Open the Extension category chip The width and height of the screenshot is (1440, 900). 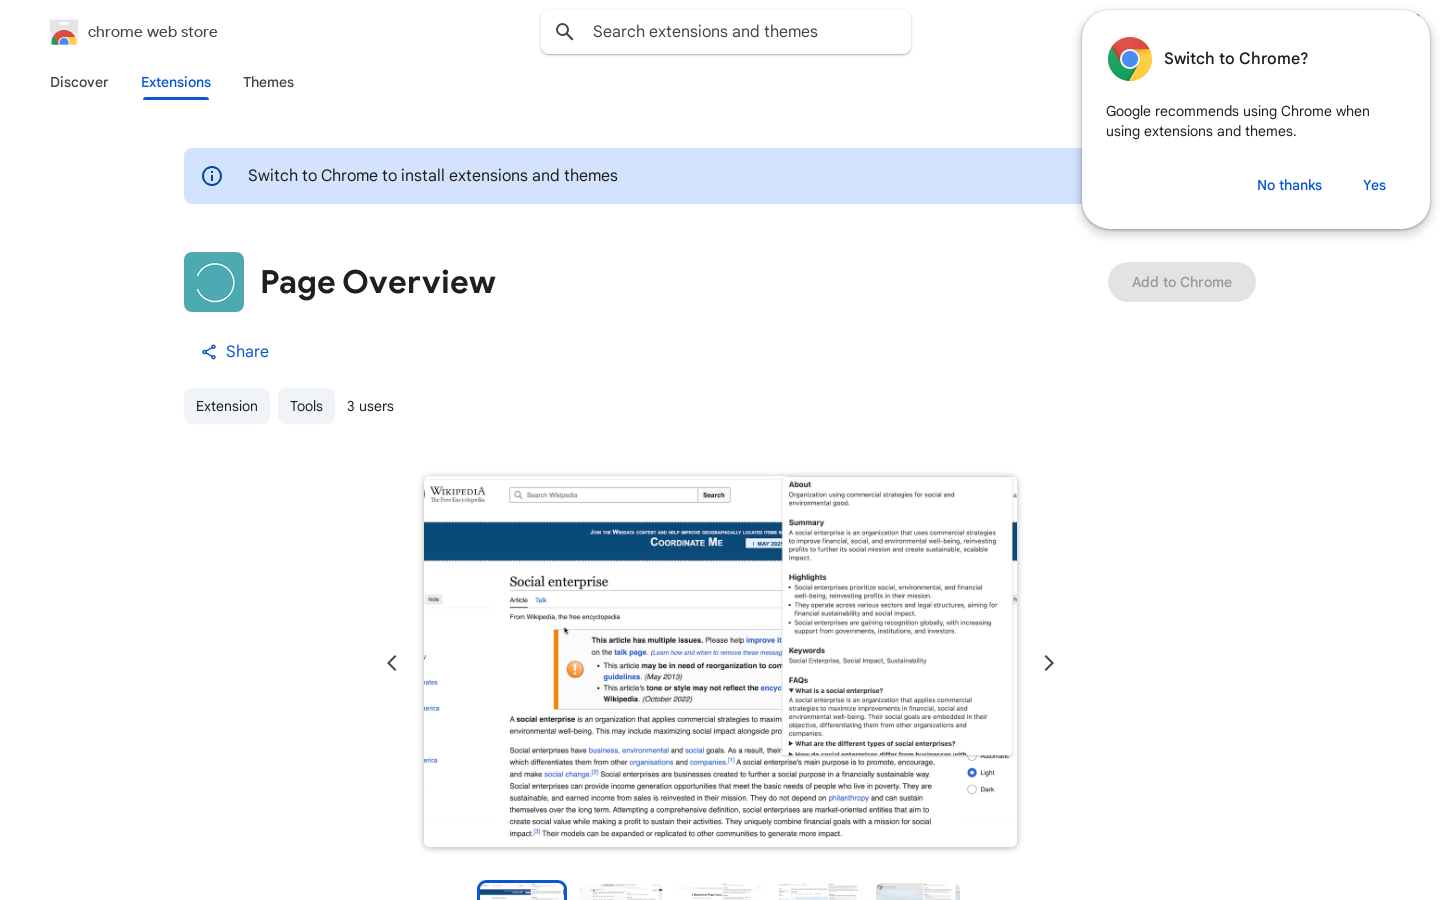tap(227, 406)
